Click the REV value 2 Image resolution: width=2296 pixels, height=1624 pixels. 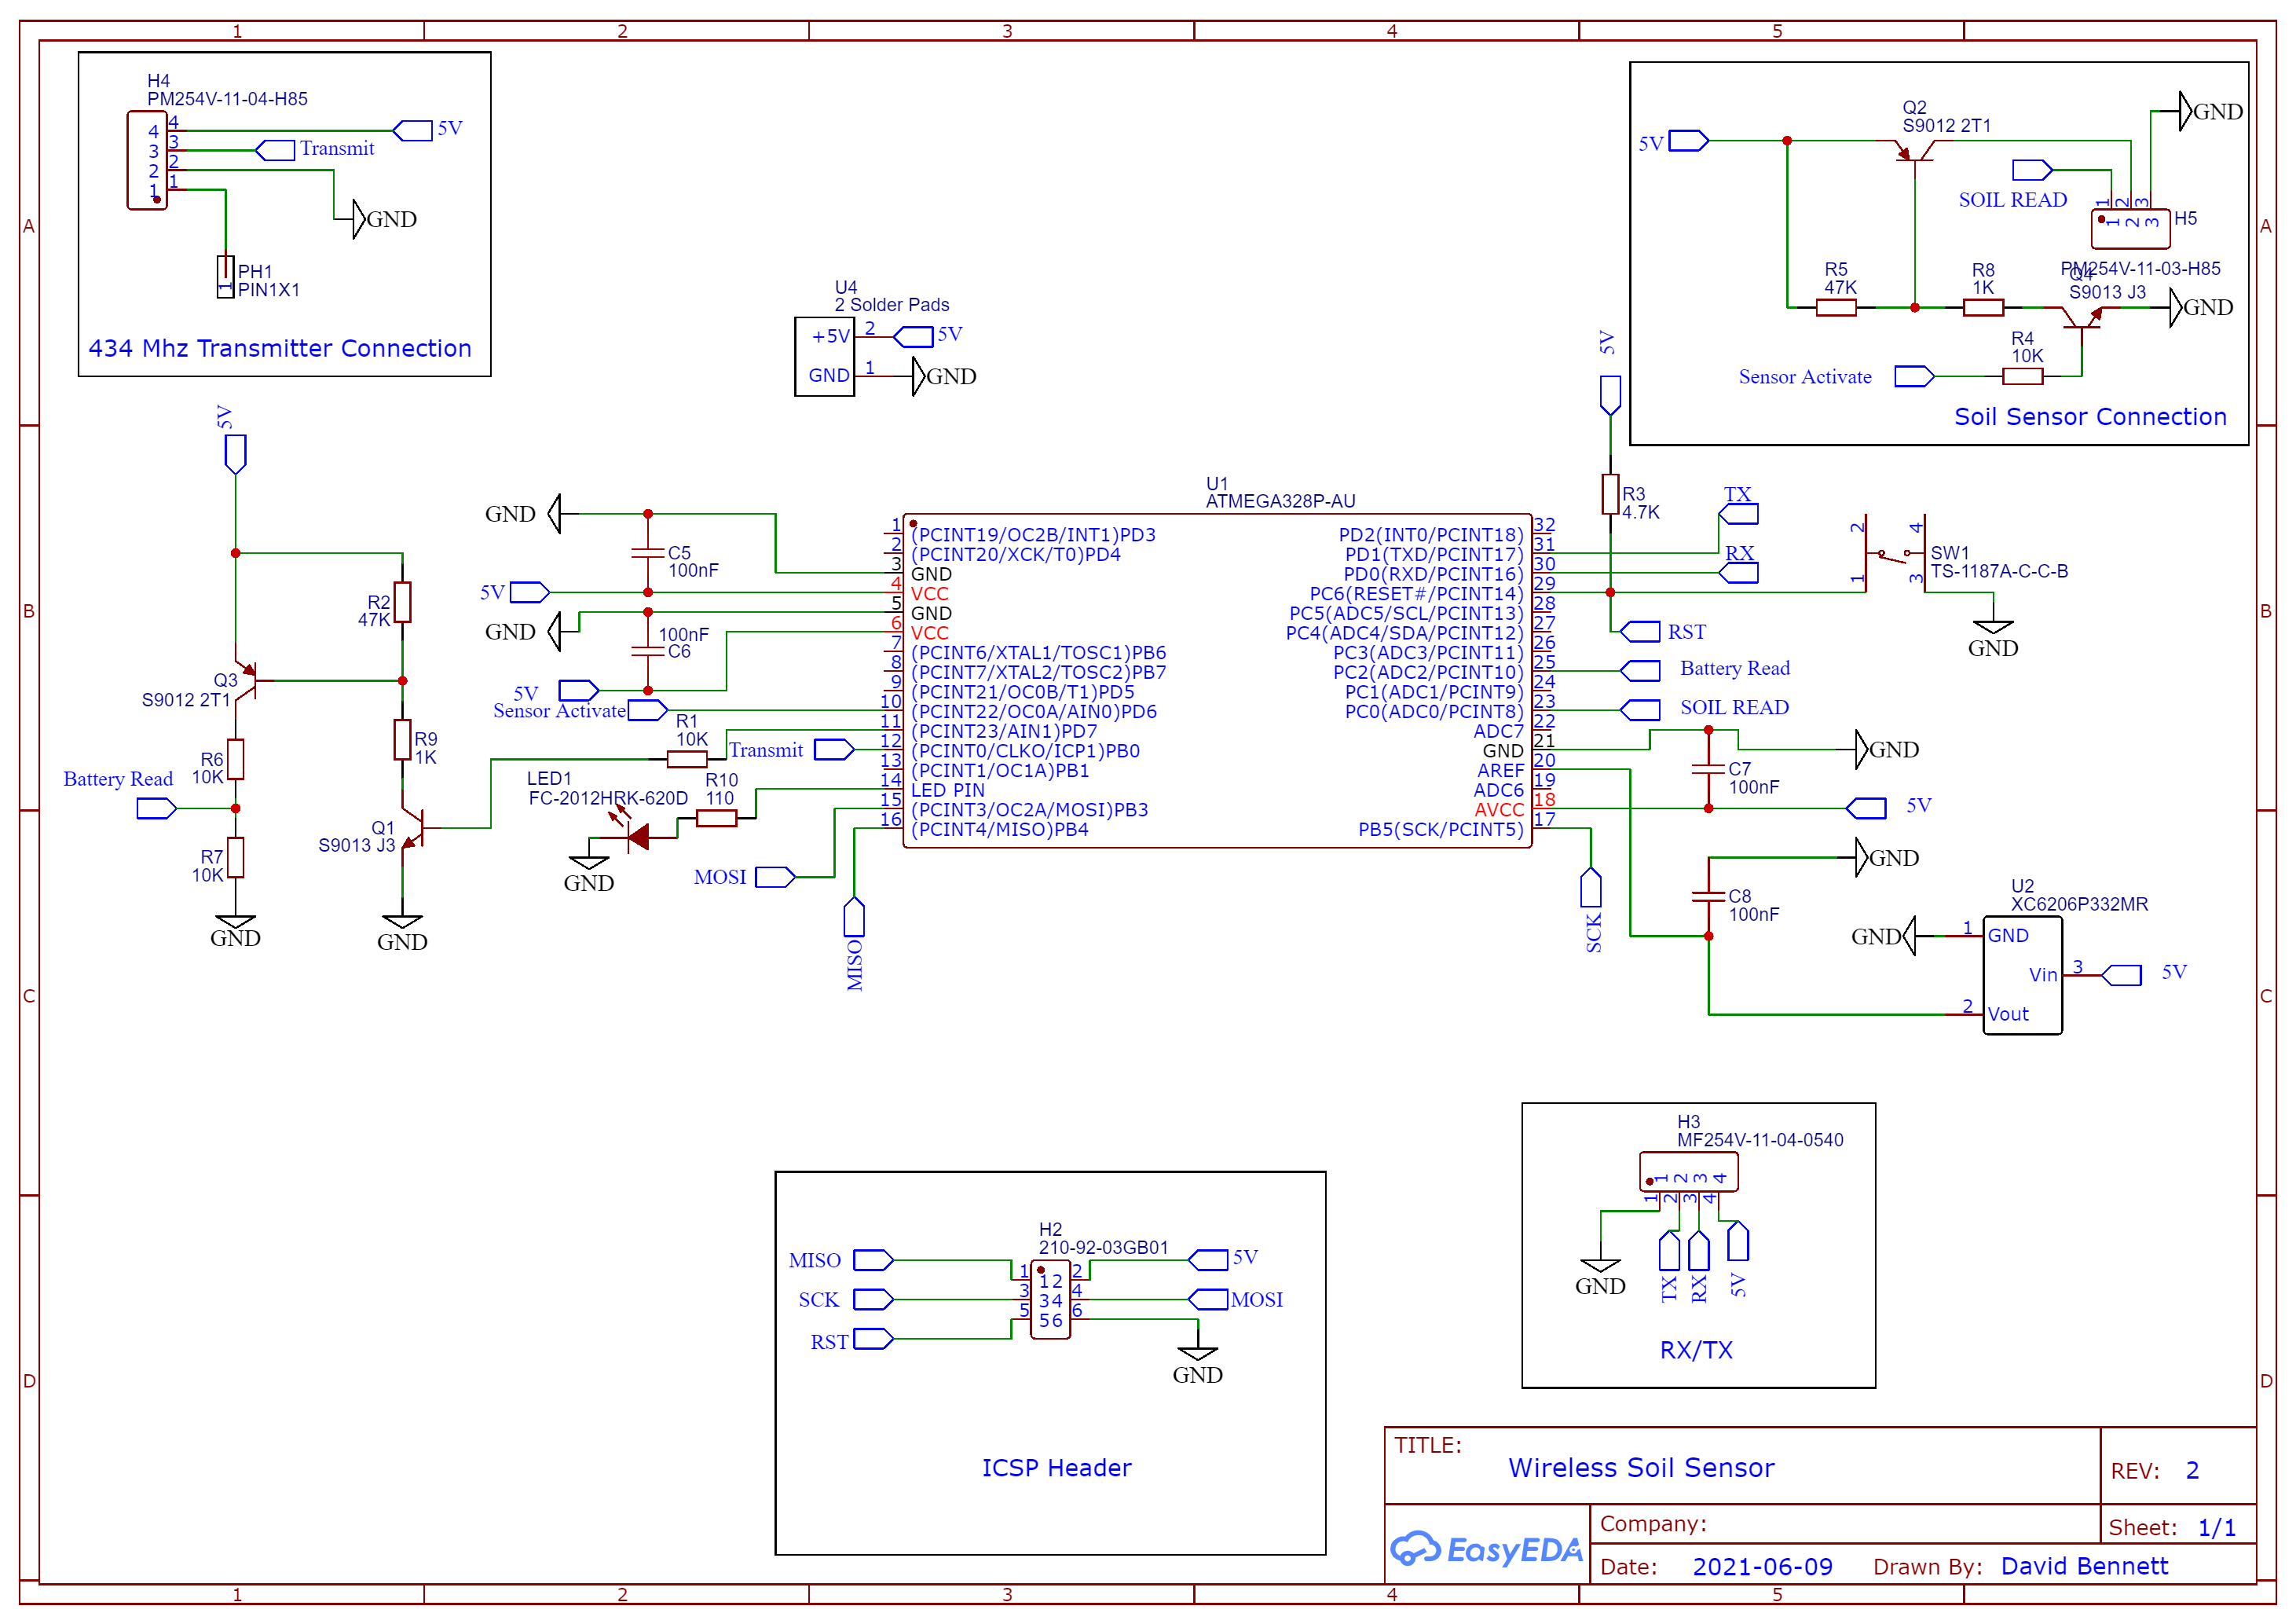[2192, 1470]
